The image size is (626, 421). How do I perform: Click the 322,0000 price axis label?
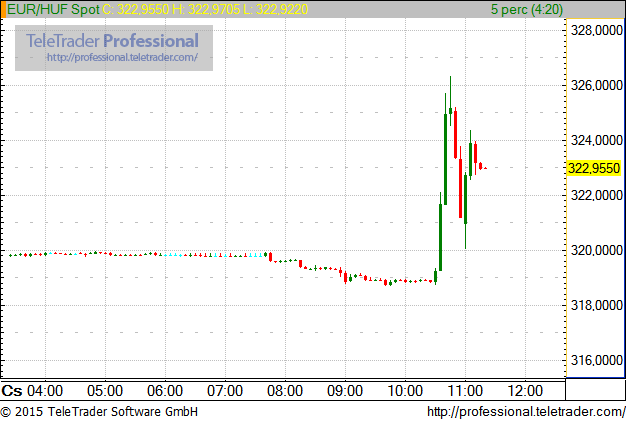click(x=596, y=196)
